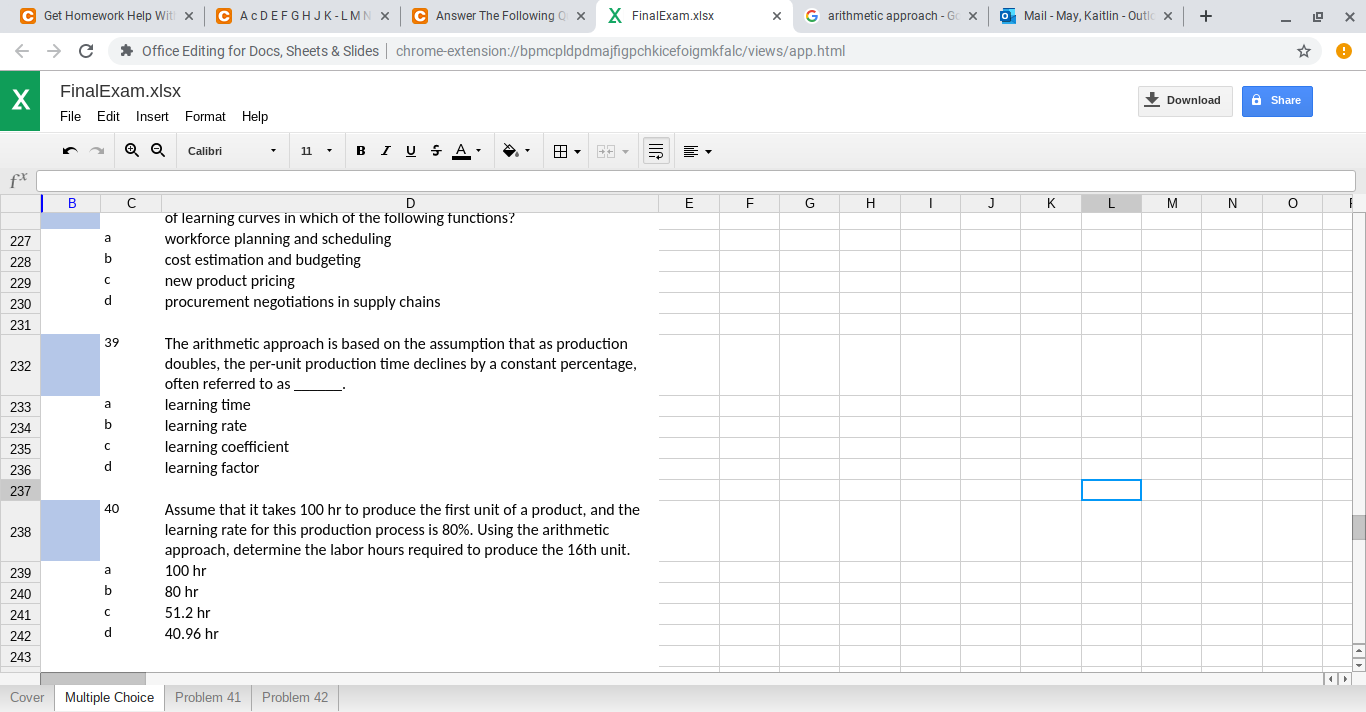Toggle Bold formatting
The image size is (1366, 712).
point(361,151)
